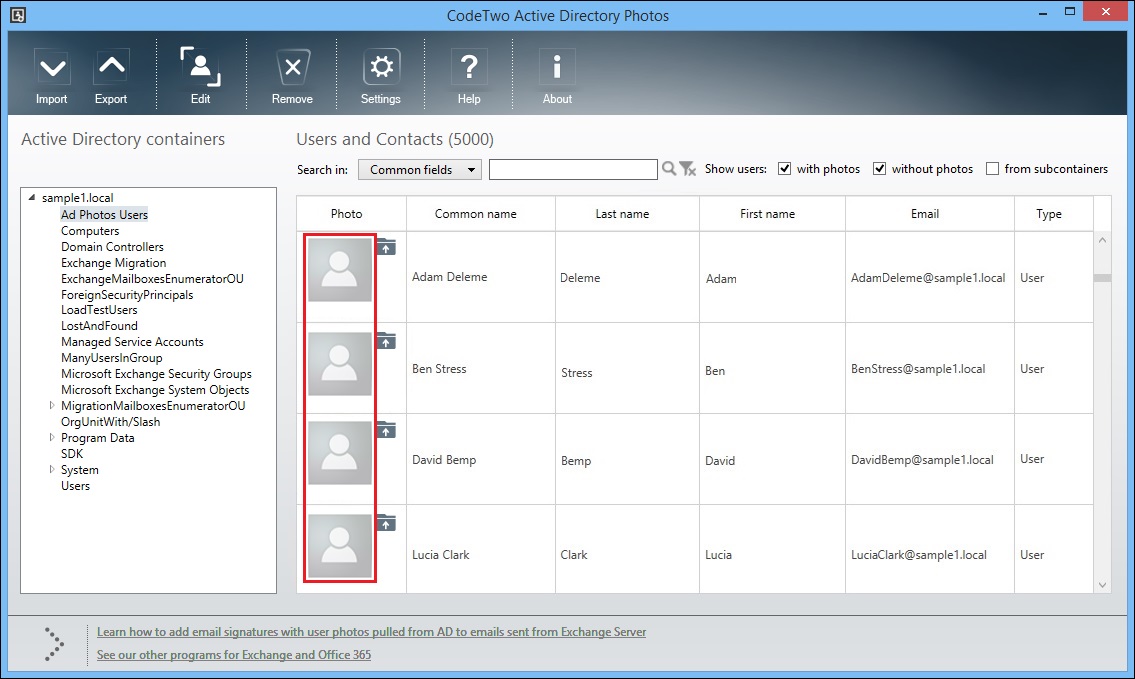The width and height of the screenshot is (1135, 679).
Task: Open 'See our other programs' link
Action: (x=234, y=655)
